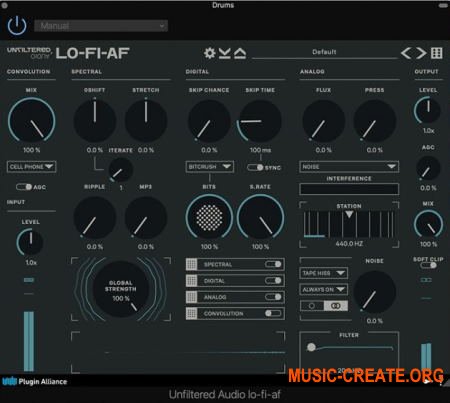Click the Global Strength dial
Image resolution: width=450 pixels, height=403 pixels.
click(x=121, y=289)
